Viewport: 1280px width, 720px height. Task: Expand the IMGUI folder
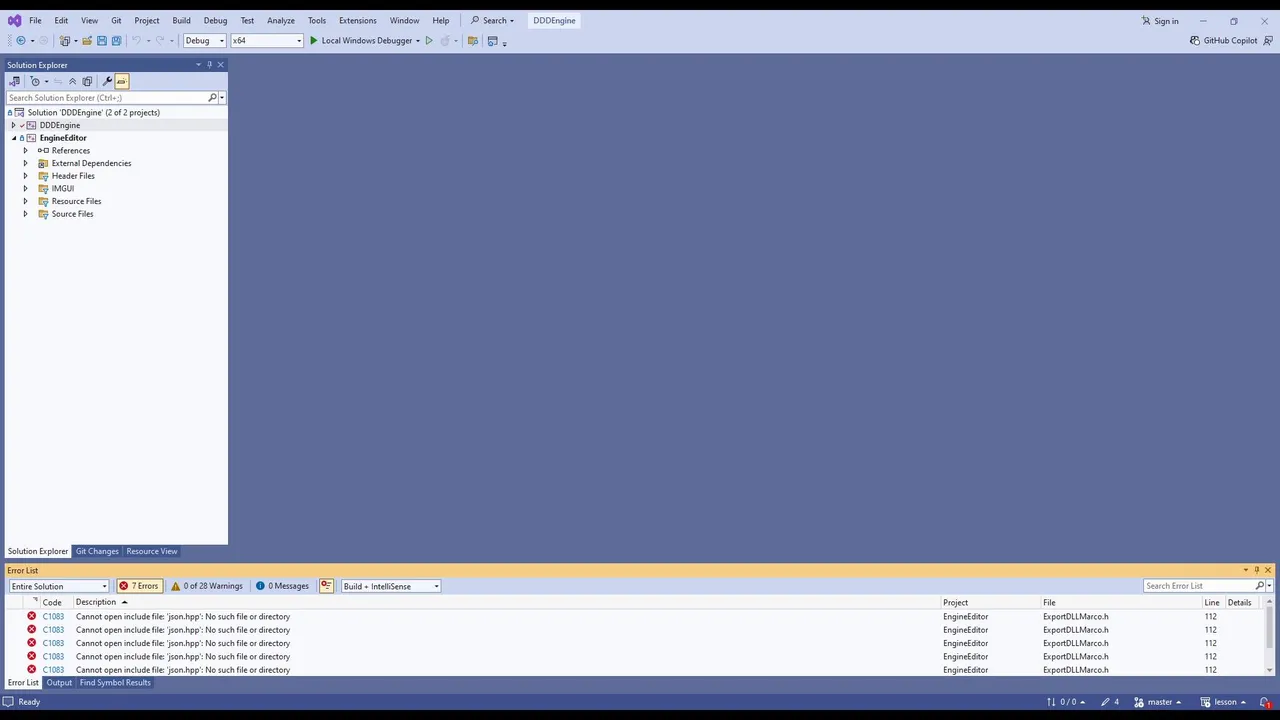point(26,189)
